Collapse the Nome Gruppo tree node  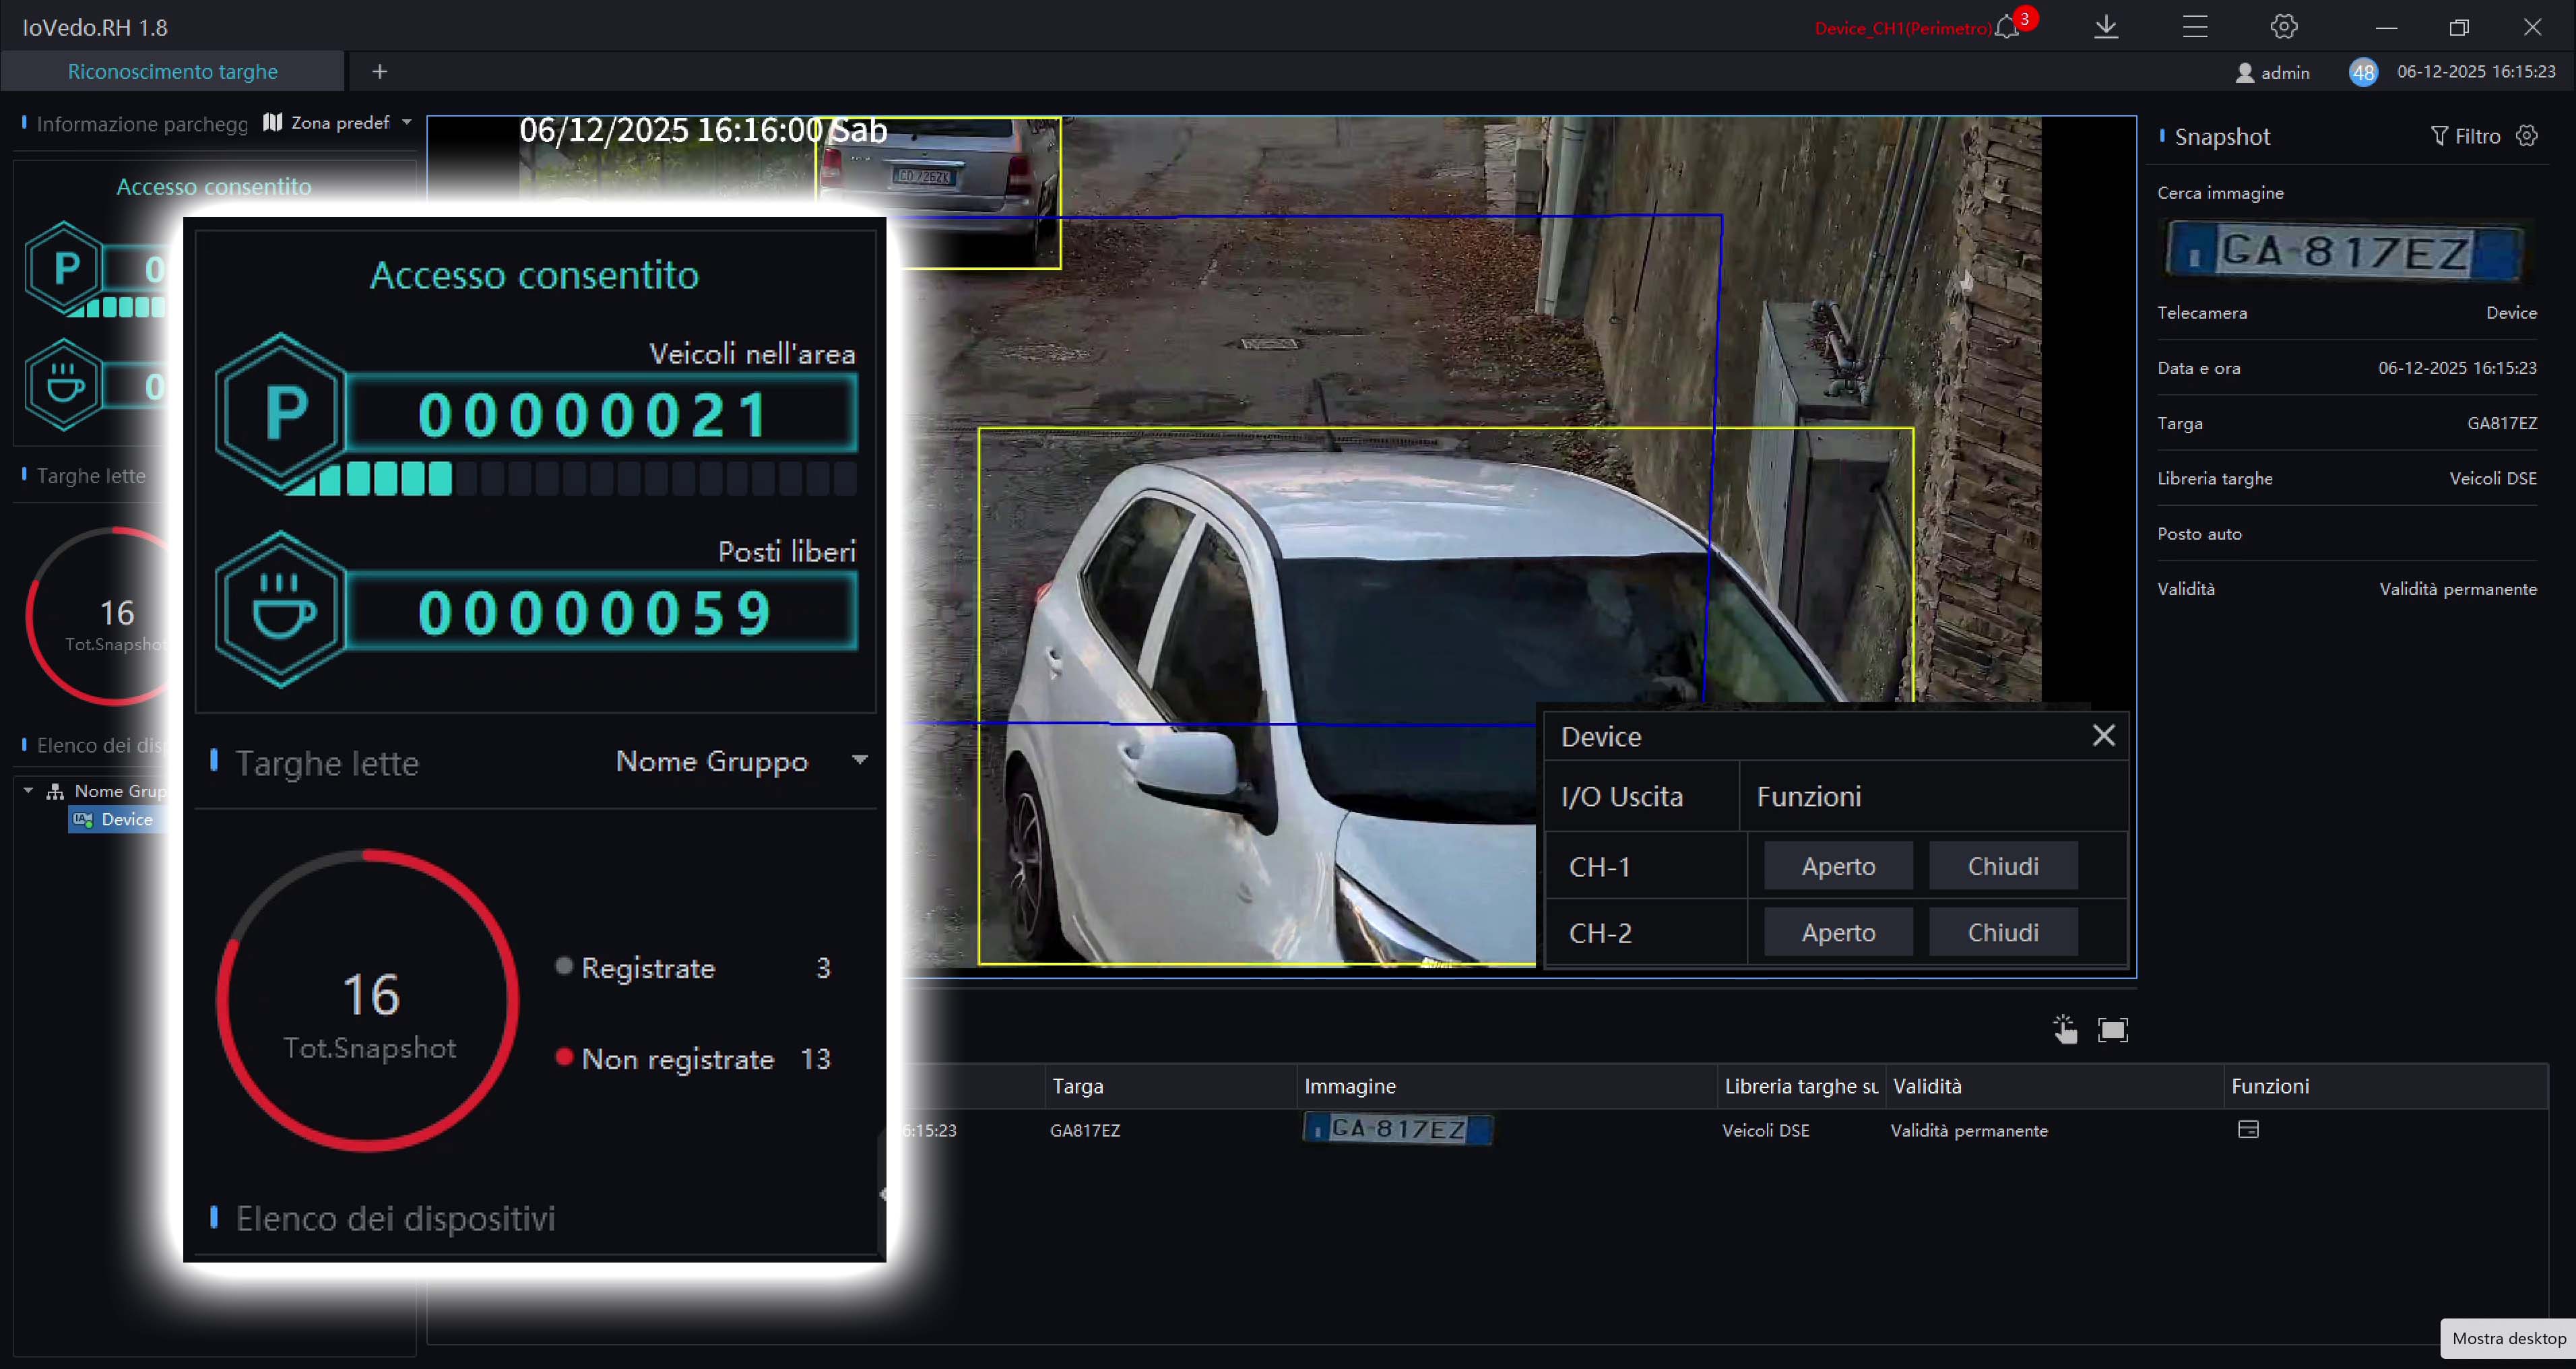click(28, 791)
